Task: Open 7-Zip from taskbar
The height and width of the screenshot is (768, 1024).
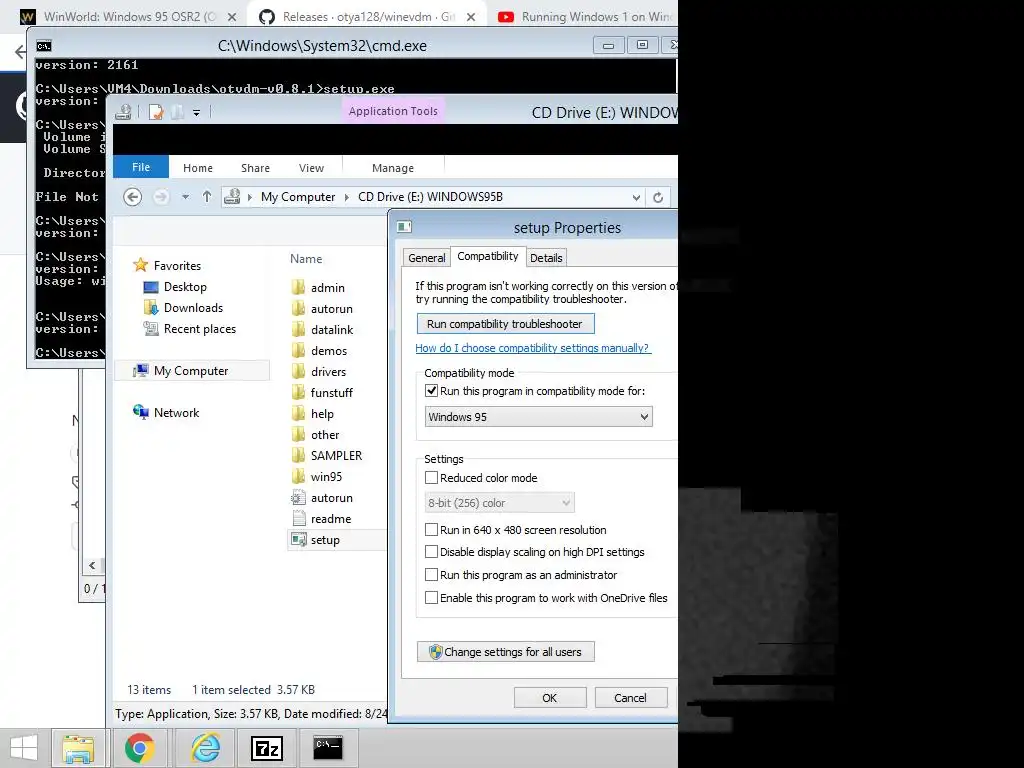Action: click(266, 748)
